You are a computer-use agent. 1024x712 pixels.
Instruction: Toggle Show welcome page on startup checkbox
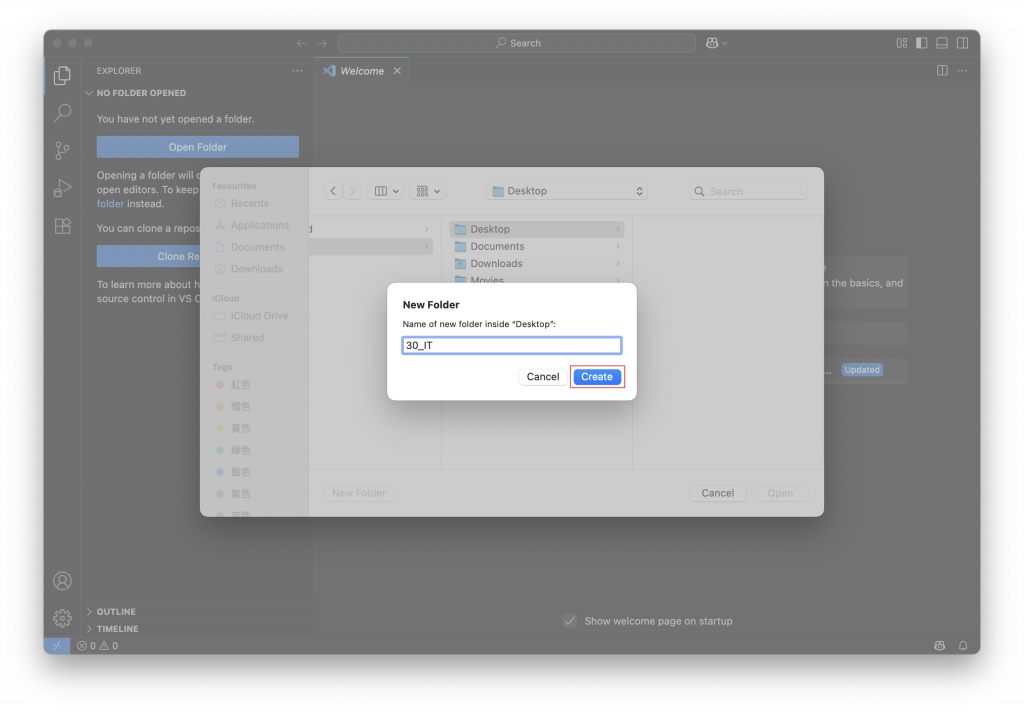pos(569,621)
